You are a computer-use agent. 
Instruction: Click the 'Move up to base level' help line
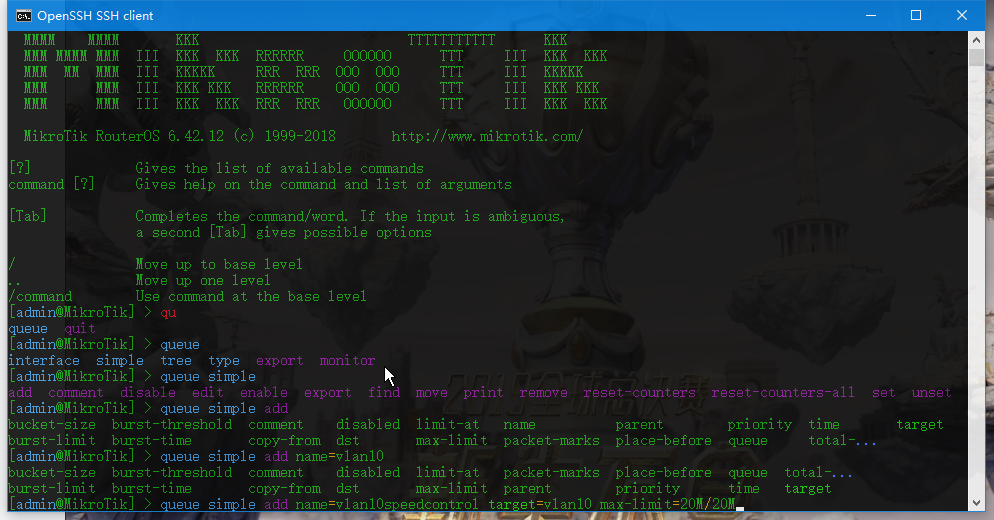[x=219, y=264]
